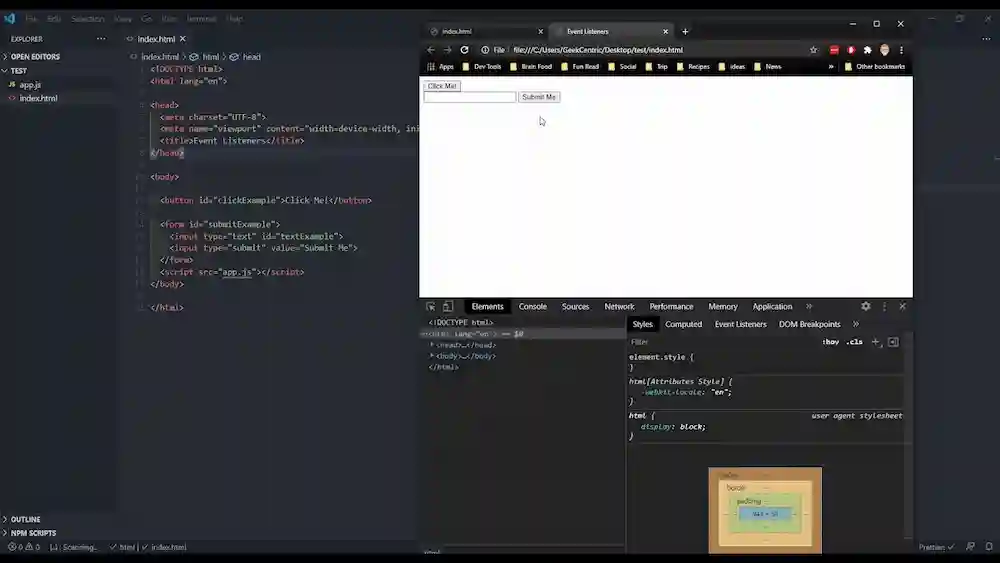Activate the DevTools inspect element picker
The width and height of the screenshot is (1000, 563).
coord(431,307)
